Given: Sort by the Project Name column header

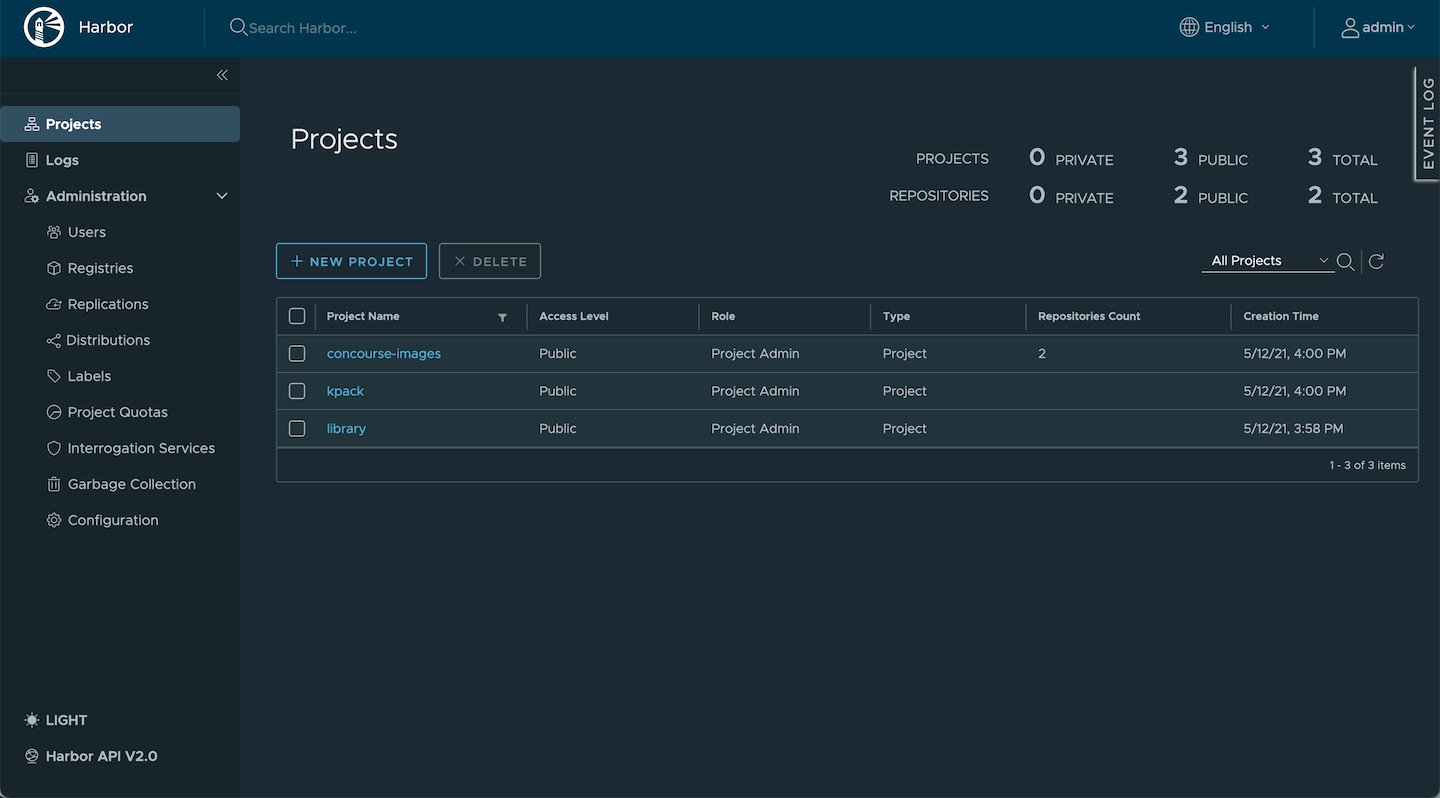Looking at the screenshot, I should click(x=363, y=316).
